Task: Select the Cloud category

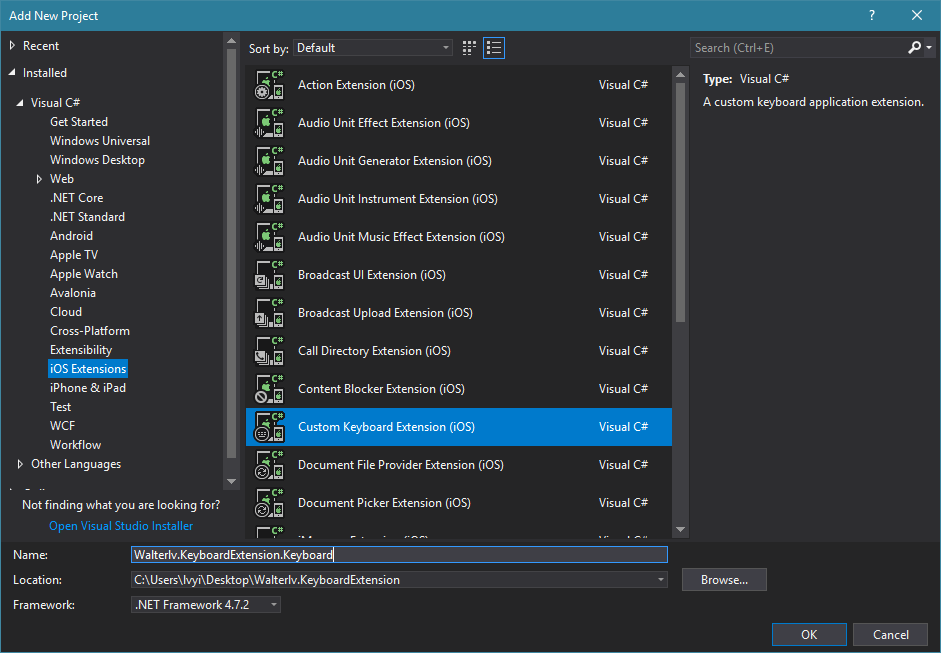Action: coord(66,312)
